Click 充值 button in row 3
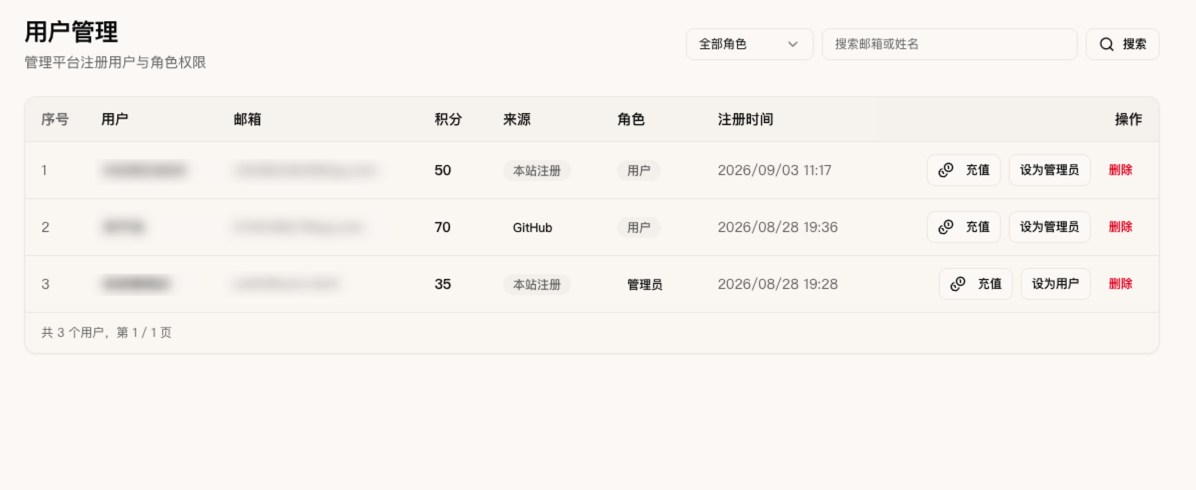Viewport: 1196px width, 490px height. 976,284
